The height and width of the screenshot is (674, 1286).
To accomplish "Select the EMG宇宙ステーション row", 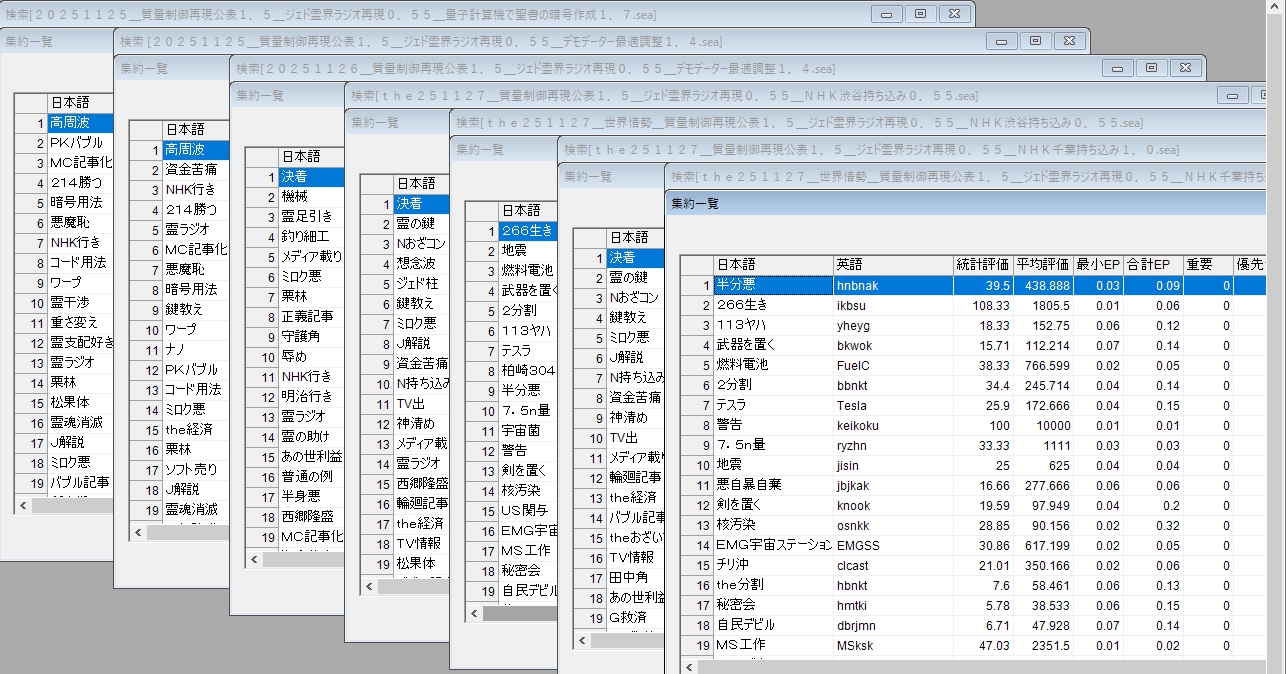I will point(772,545).
